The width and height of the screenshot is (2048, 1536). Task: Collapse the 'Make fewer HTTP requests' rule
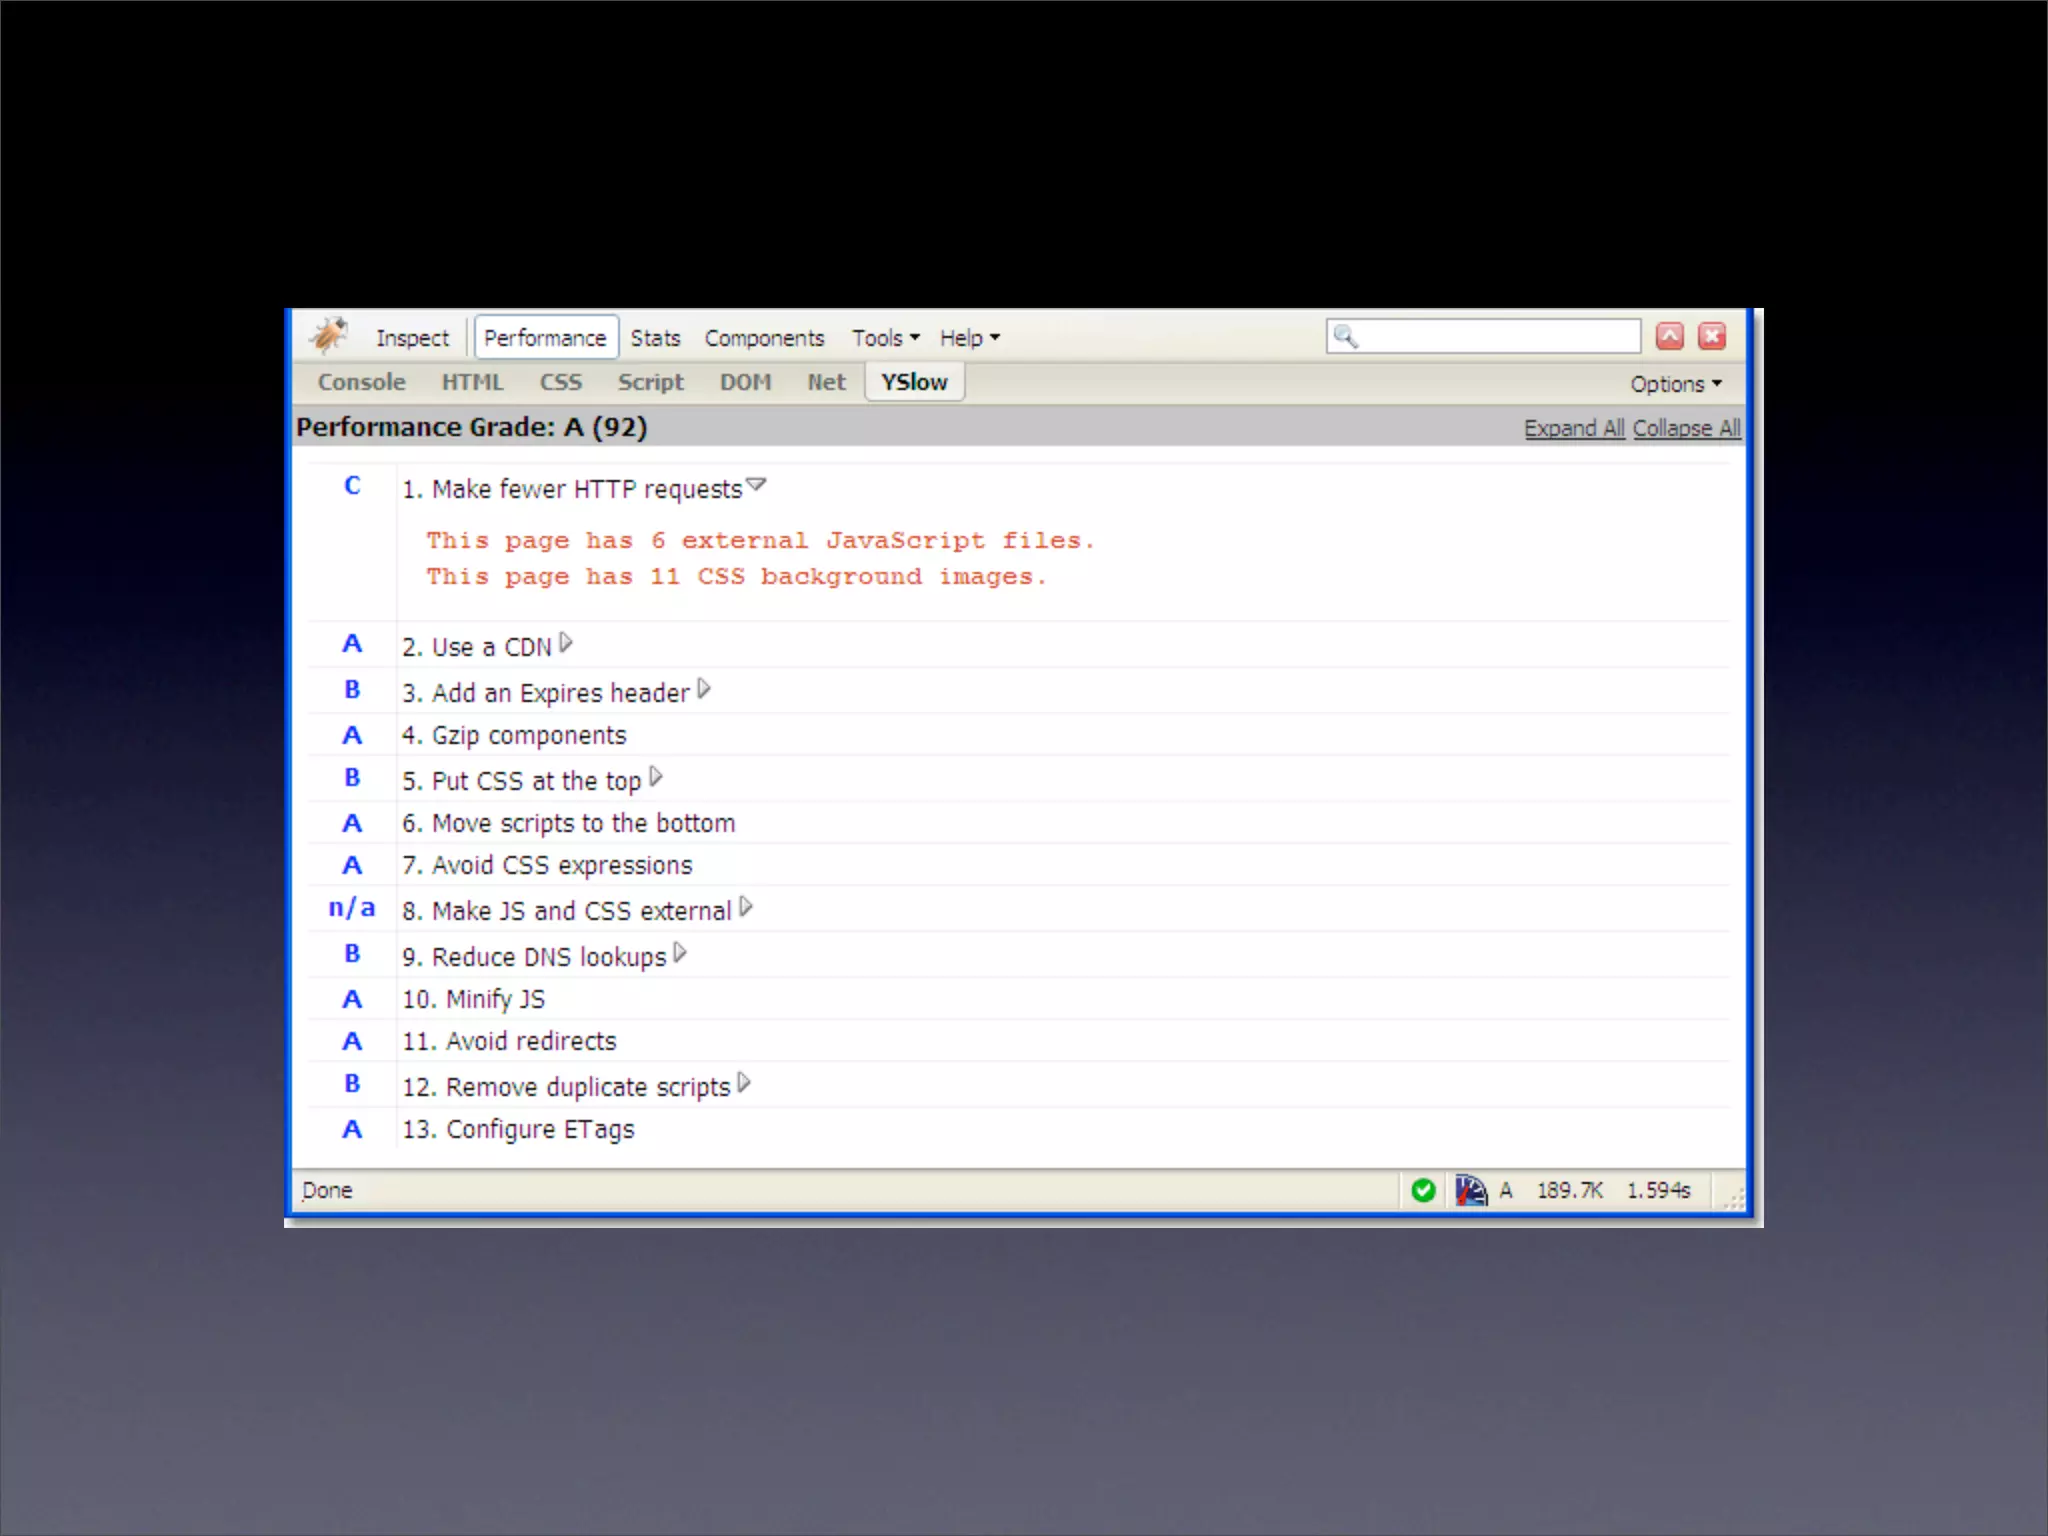point(756,485)
